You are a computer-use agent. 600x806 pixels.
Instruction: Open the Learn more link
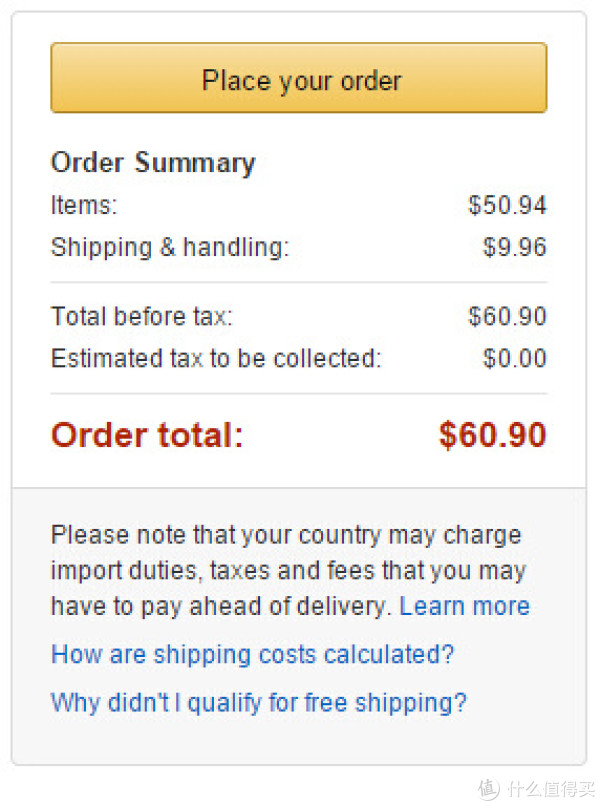(464, 606)
